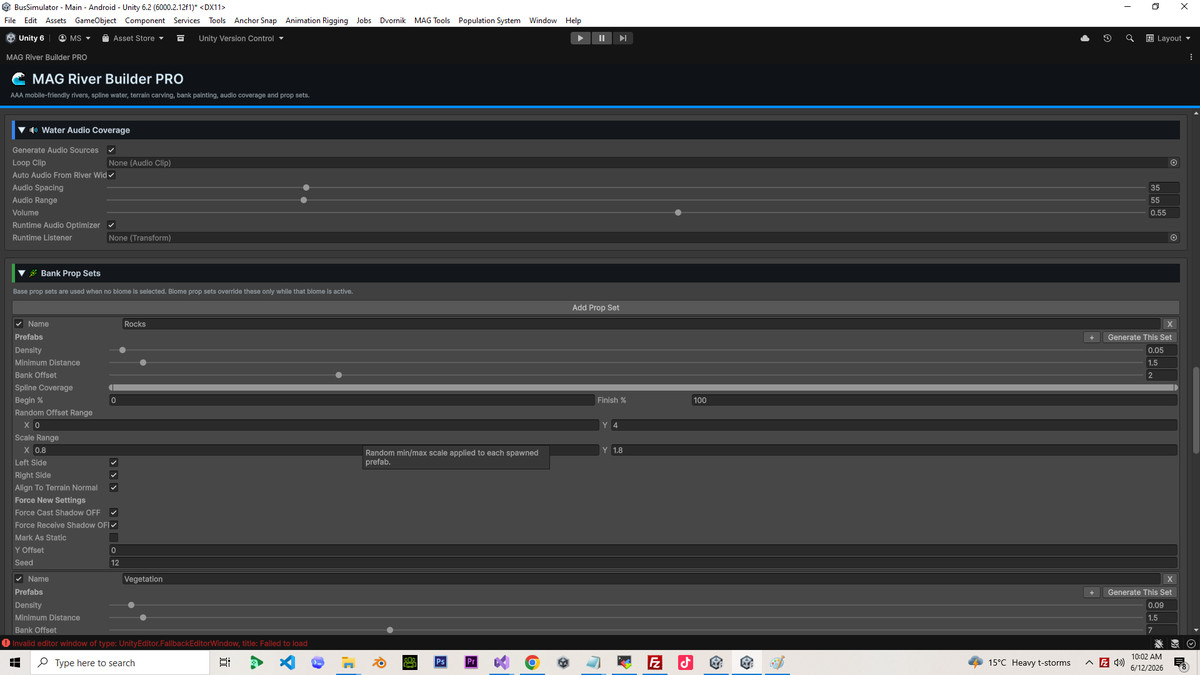Open Visual Studio from the taskbar
The image size is (1200, 675).
click(502, 663)
